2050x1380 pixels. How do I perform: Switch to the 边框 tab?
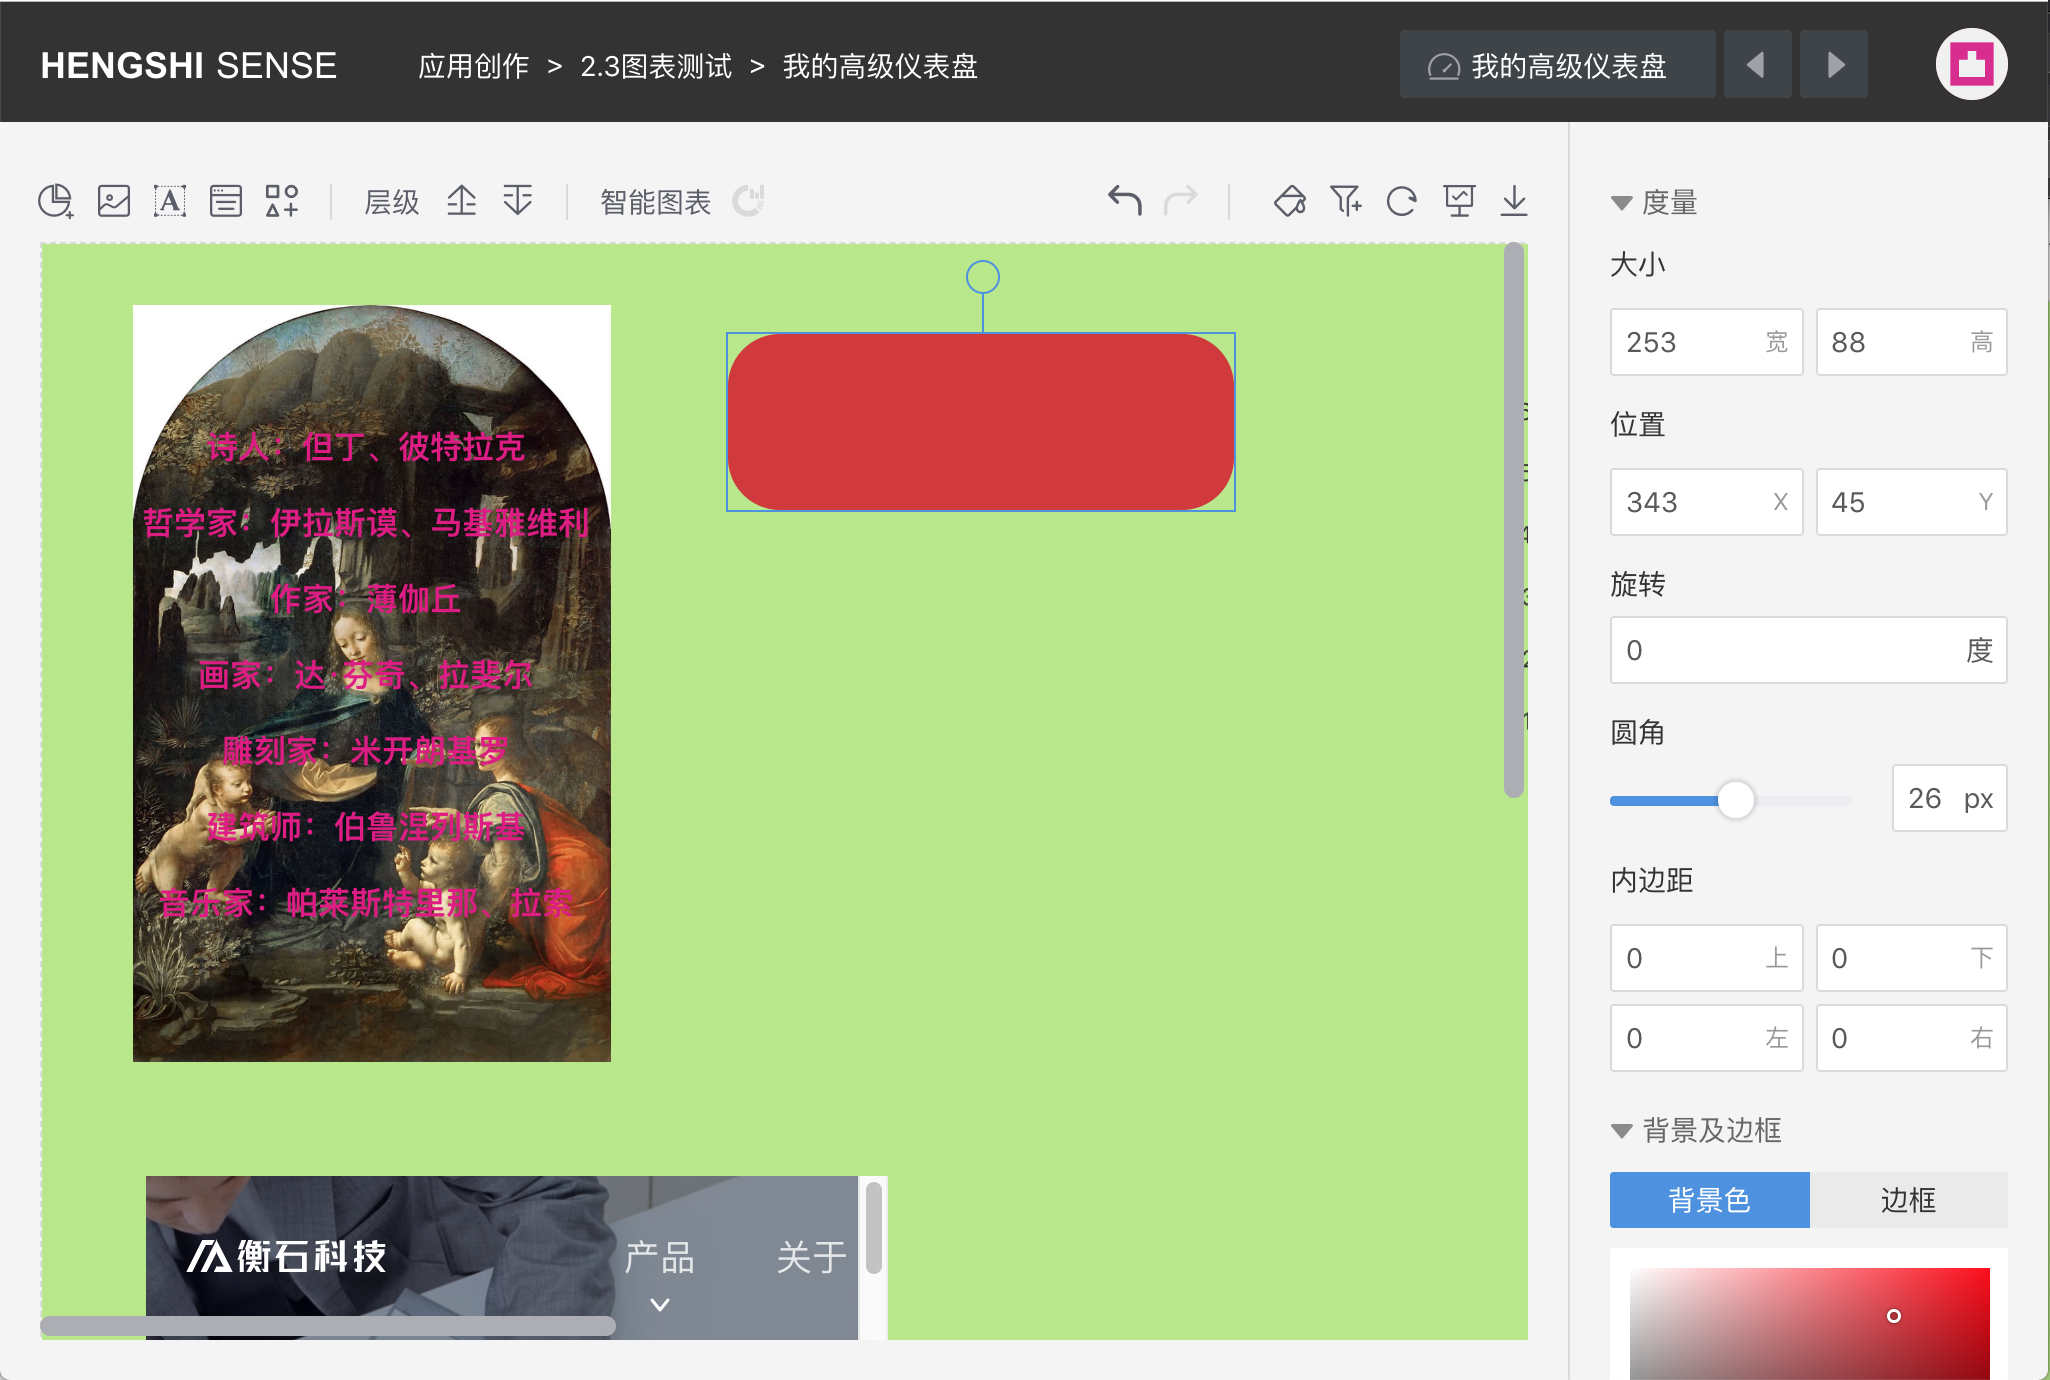coord(1908,1200)
